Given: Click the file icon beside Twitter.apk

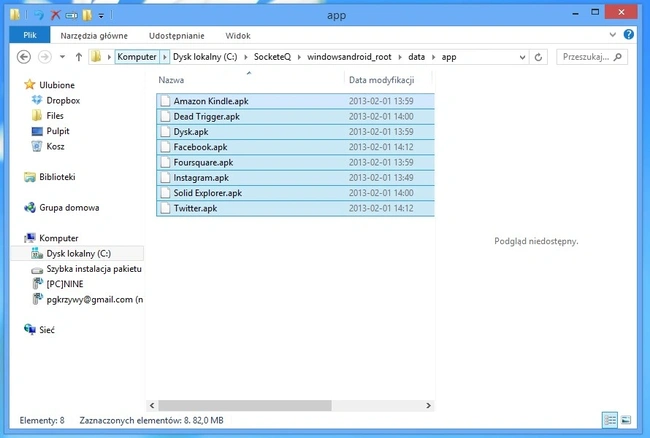Looking at the screenshot, I should click(x=165, y=208).
